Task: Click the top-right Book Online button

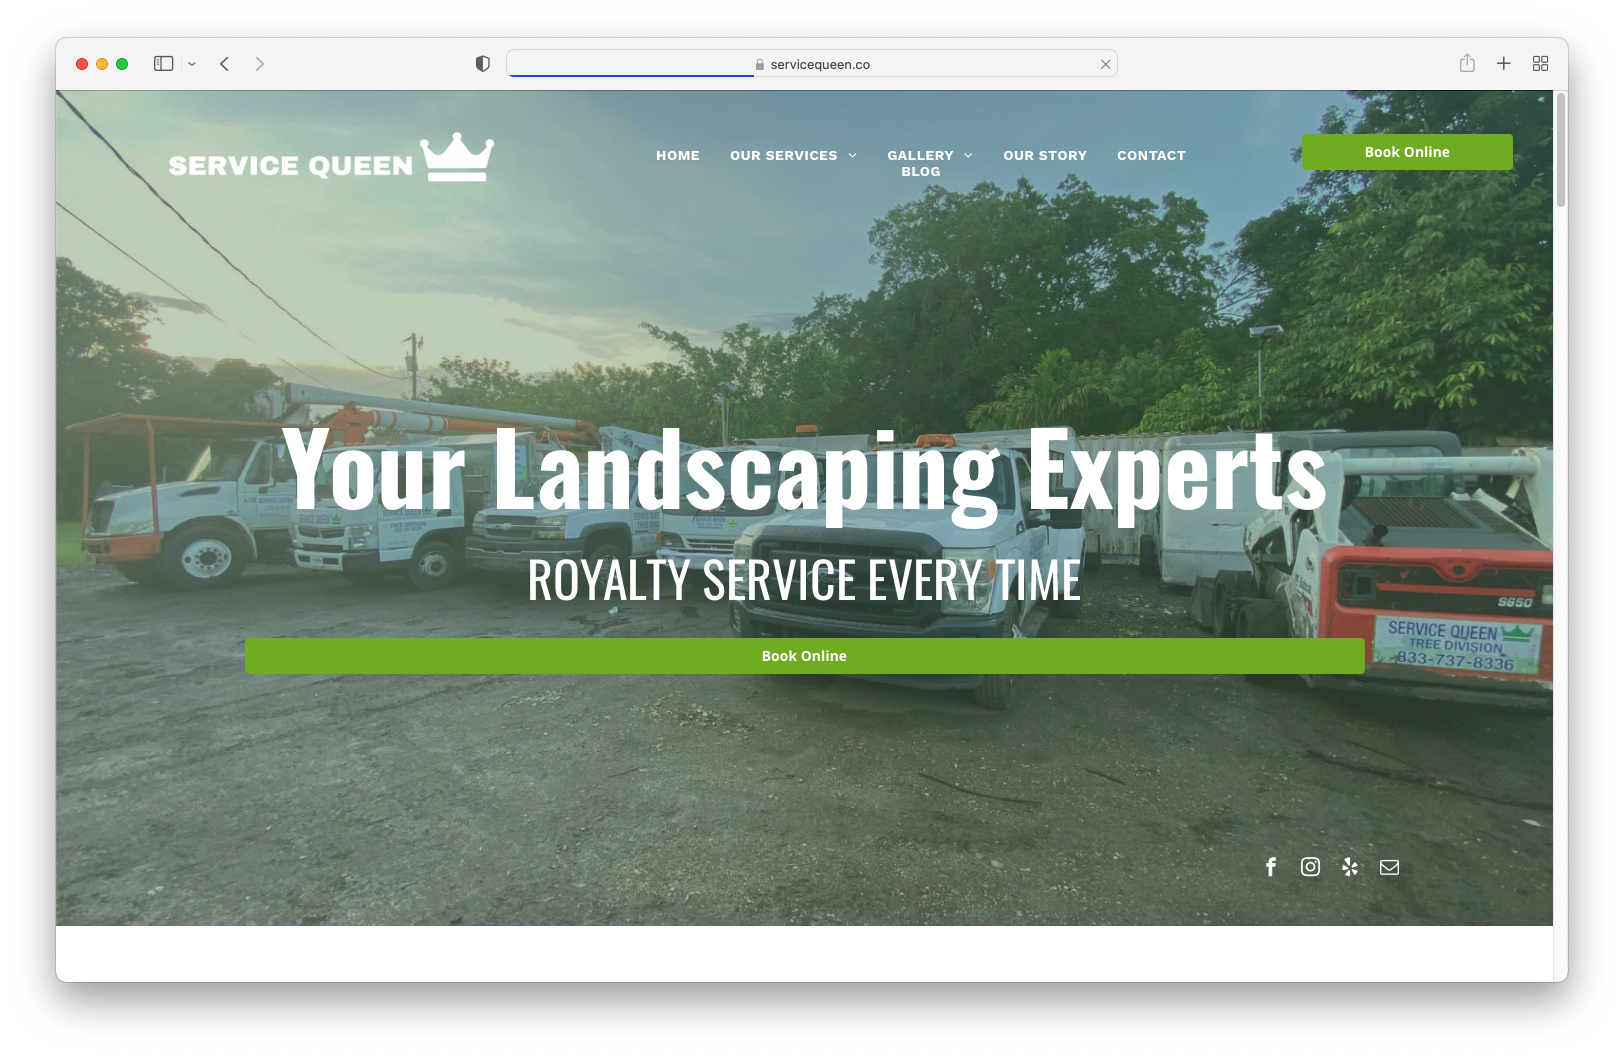Action: [x=1407, y=152]
